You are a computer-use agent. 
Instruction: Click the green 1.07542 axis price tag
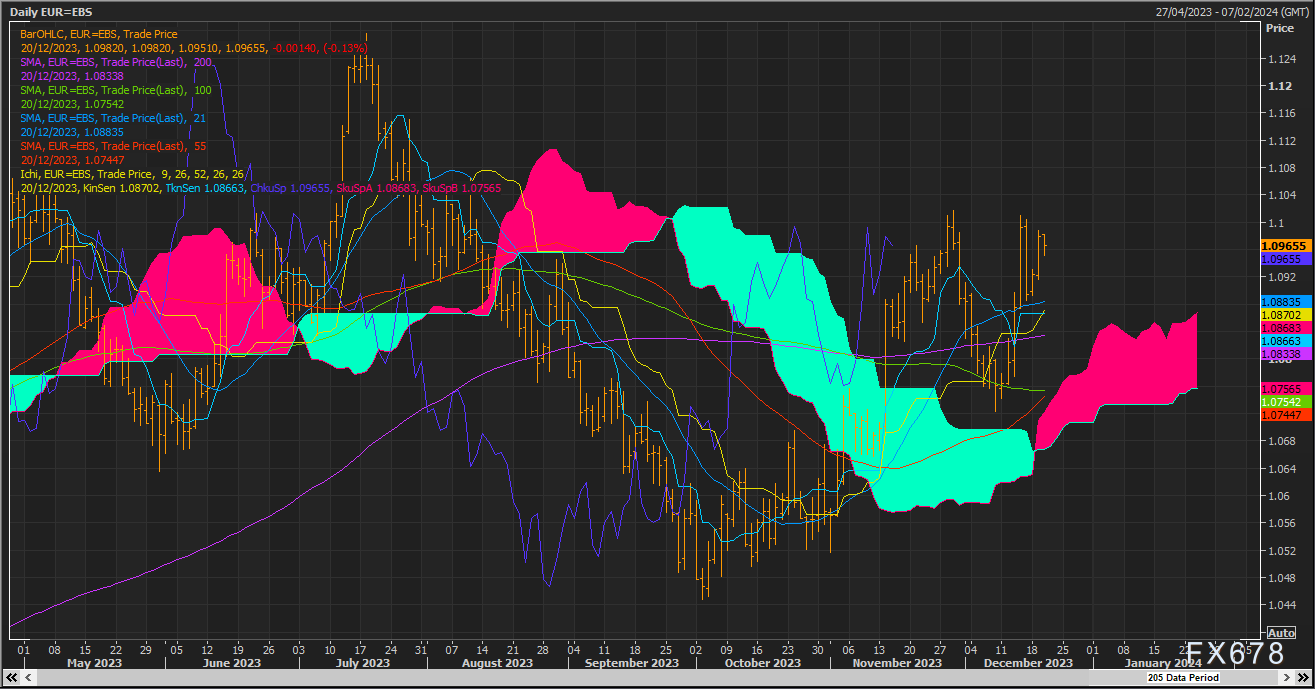point(1285,401)
